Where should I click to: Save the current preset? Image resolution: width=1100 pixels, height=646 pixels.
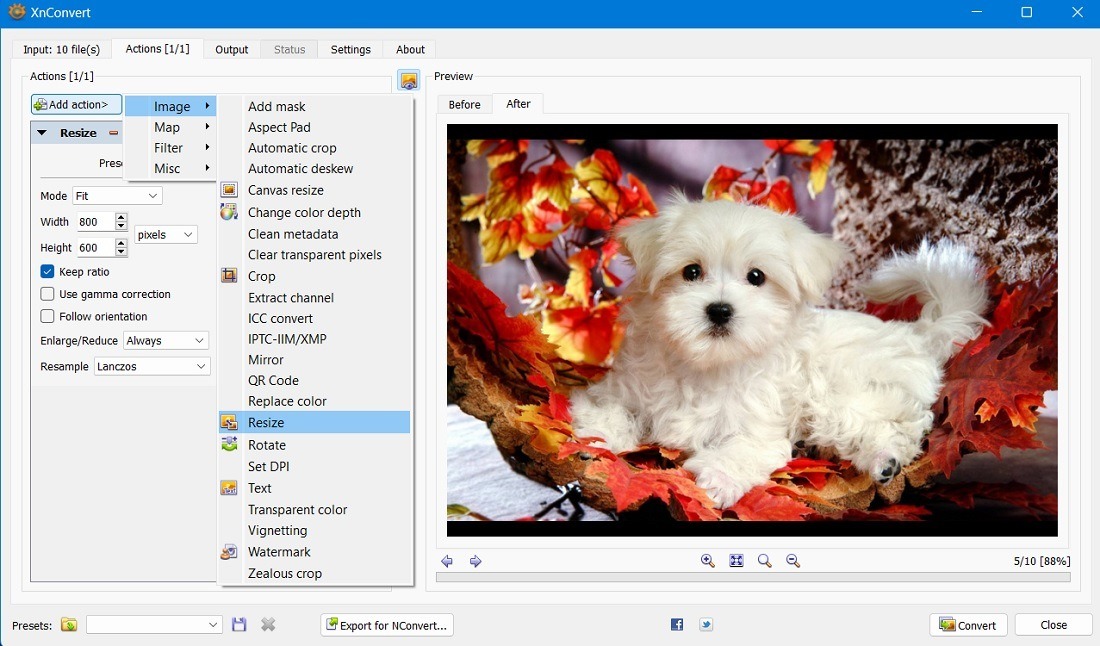coord(239,624)
